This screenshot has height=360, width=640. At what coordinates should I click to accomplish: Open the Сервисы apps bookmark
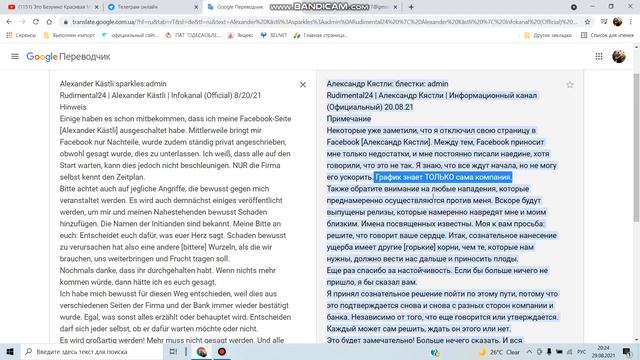pyautogui.click(x=21, y=35)
